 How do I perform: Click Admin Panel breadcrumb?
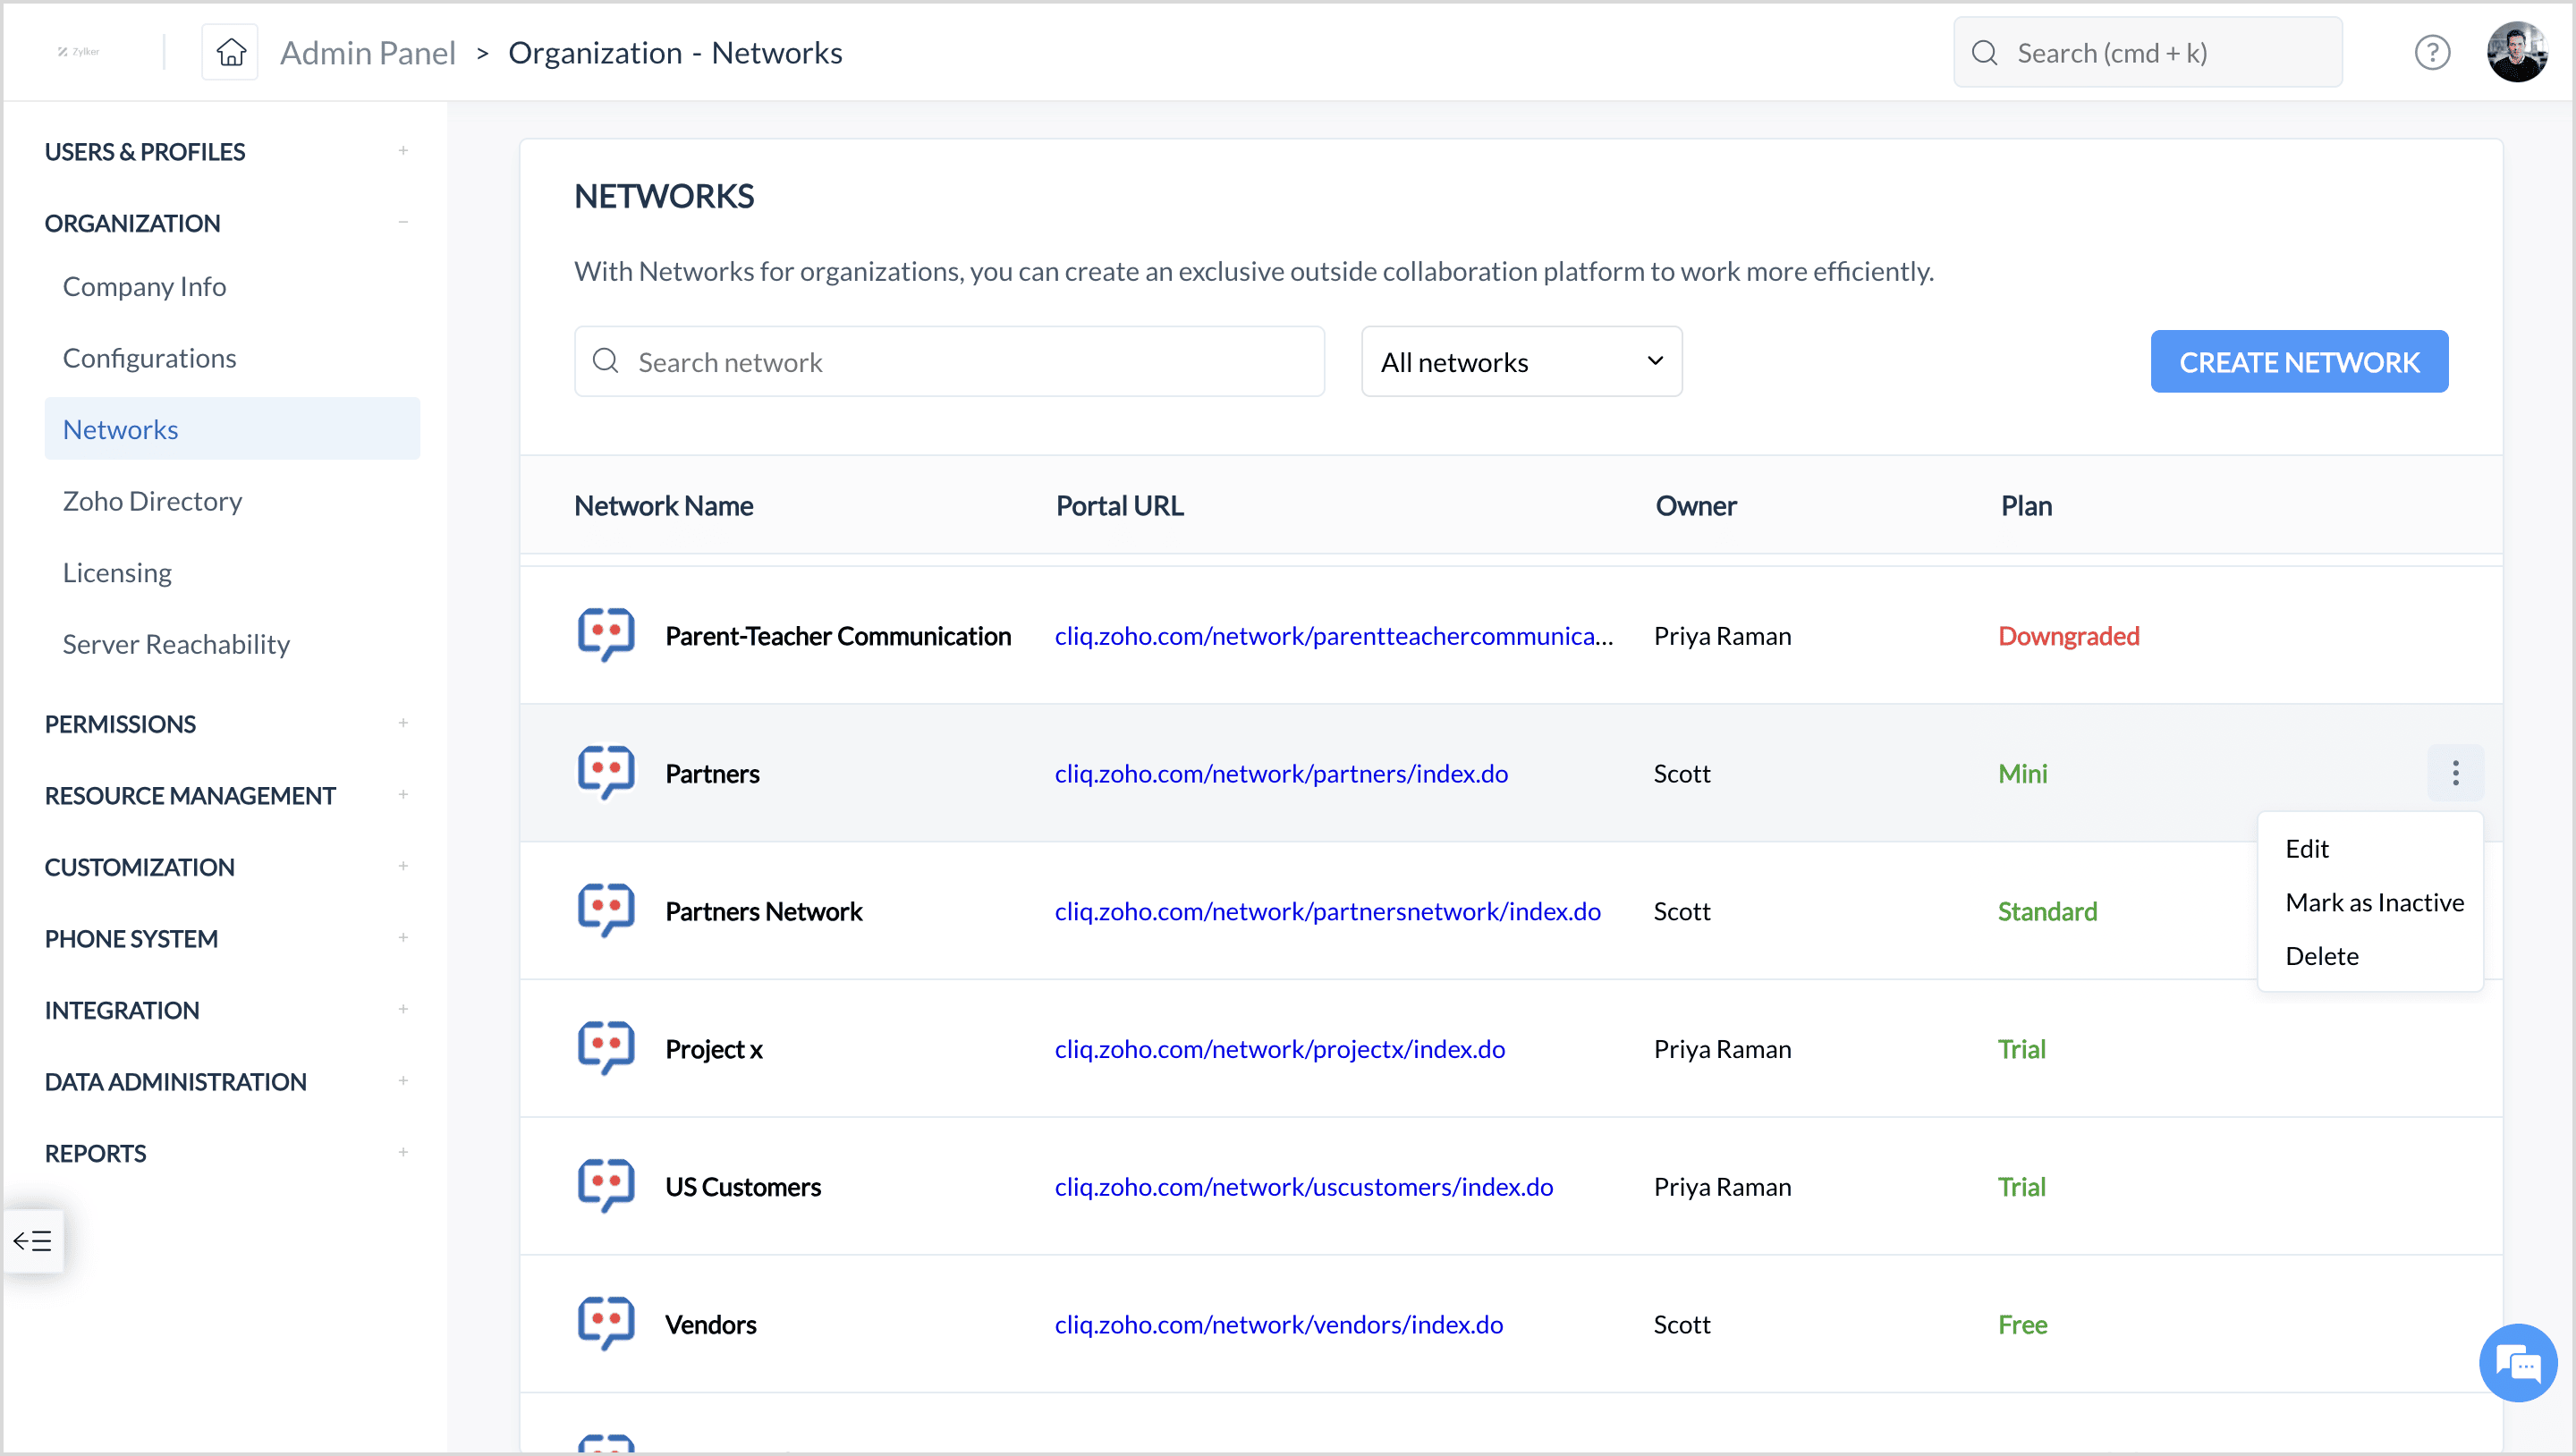367,53
